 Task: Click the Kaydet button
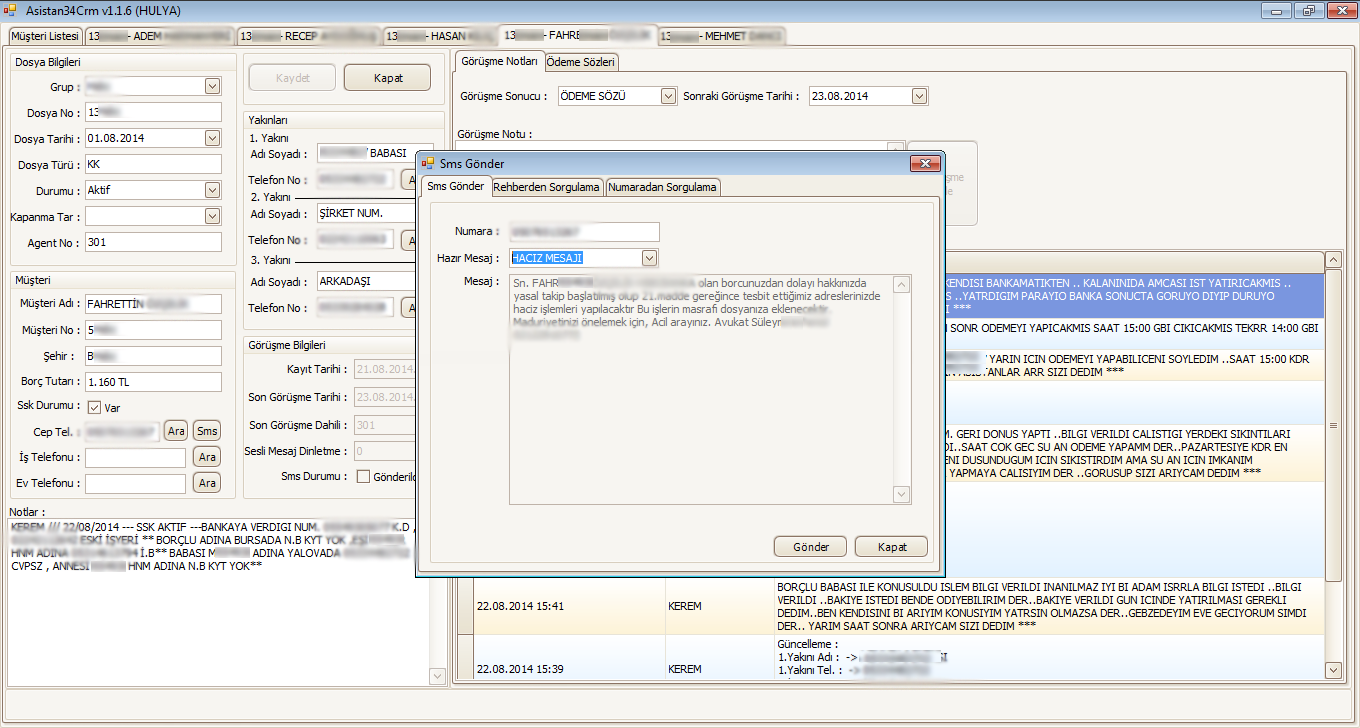click(293, 78)
